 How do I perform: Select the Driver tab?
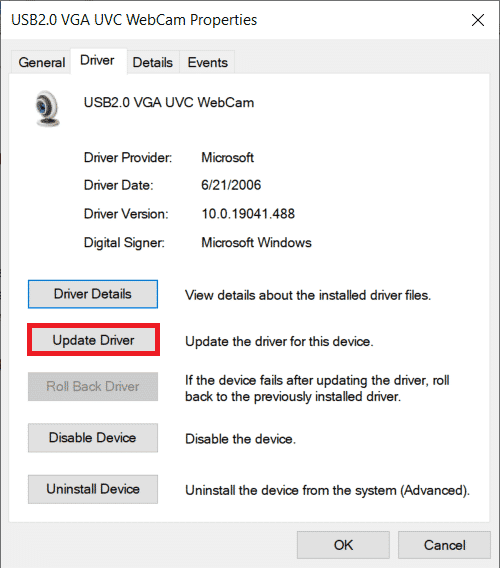pos(97,60)
